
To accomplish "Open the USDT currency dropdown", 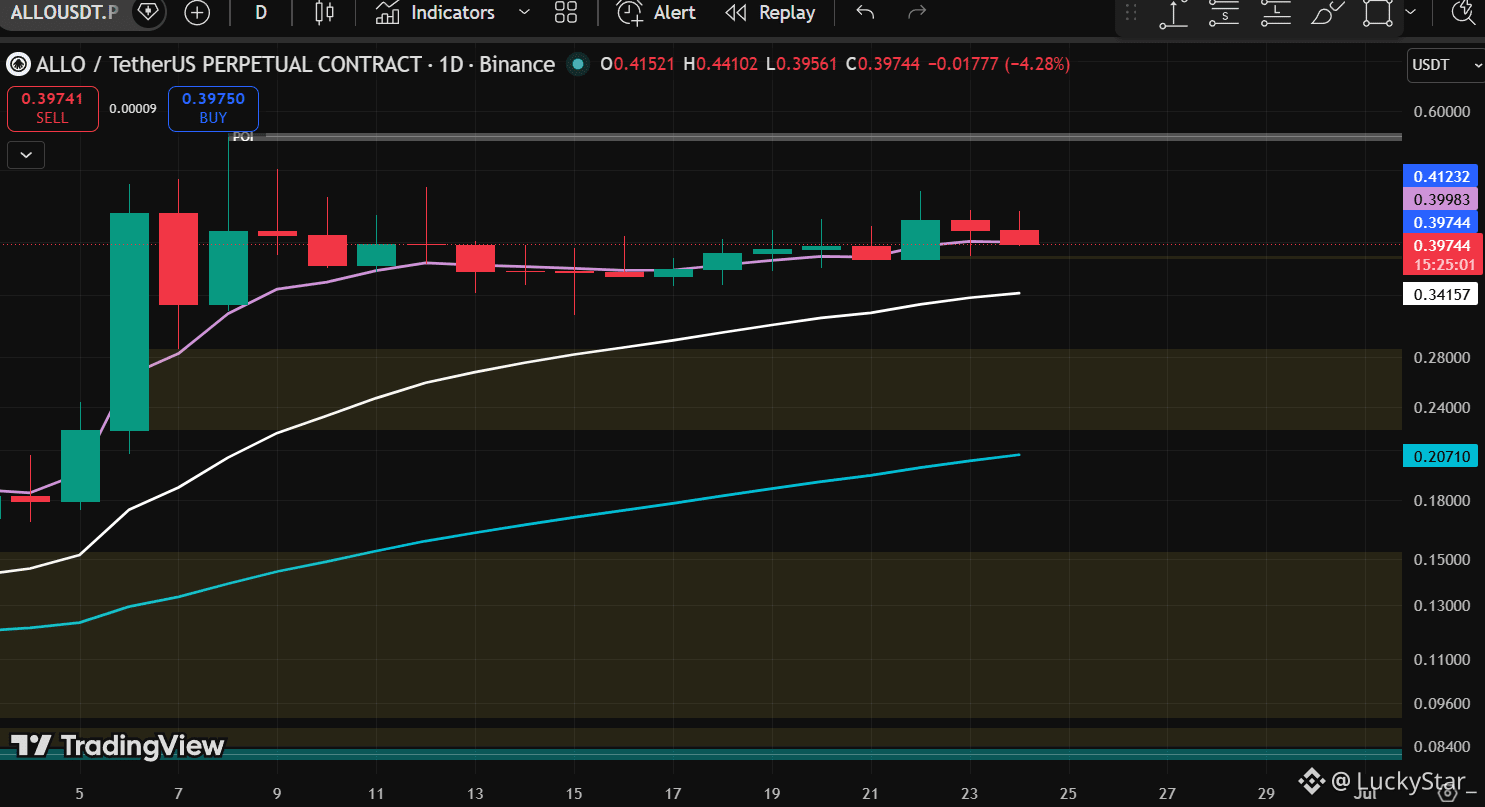I will coord(1445,65).
